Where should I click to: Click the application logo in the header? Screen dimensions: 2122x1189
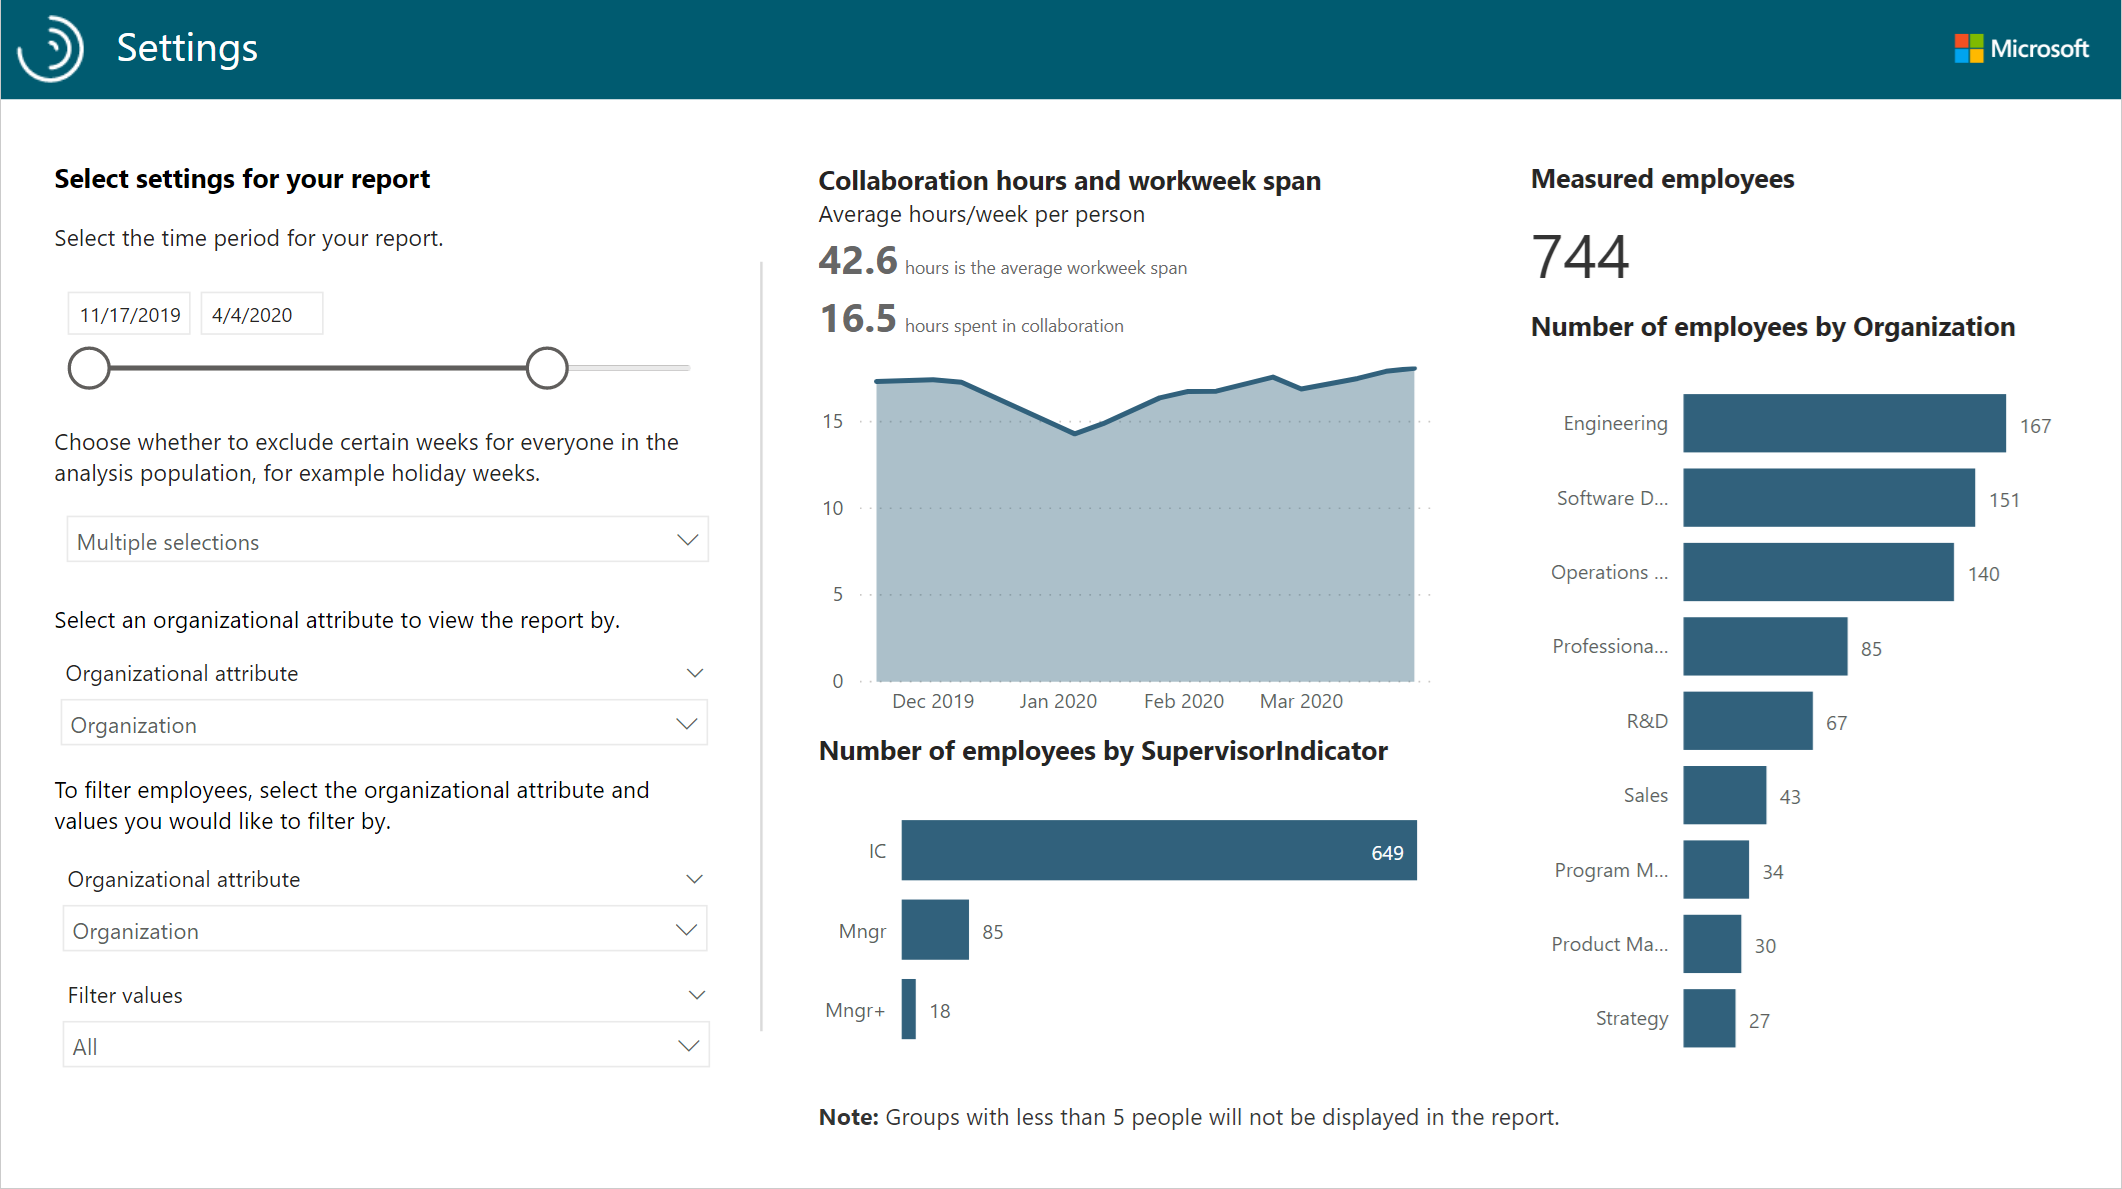coord(50,48)
